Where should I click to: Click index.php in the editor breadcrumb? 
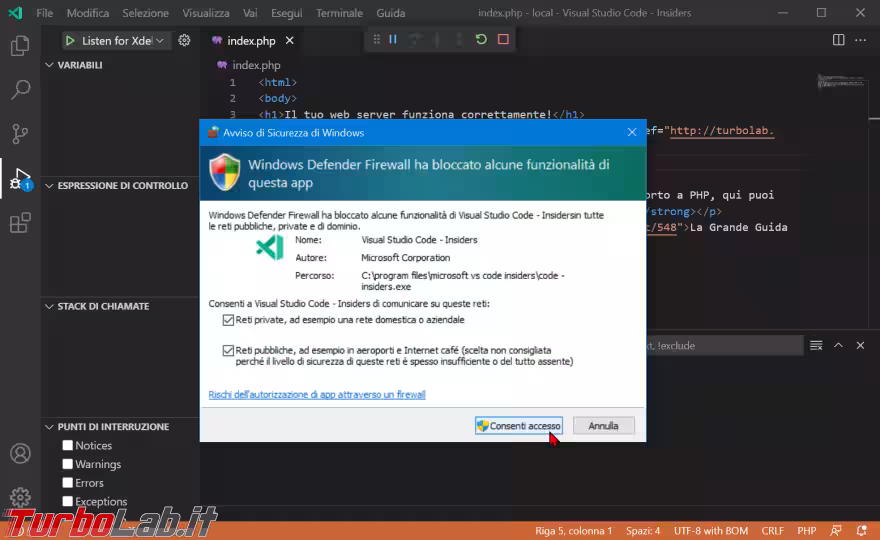(x=256, y=65)
